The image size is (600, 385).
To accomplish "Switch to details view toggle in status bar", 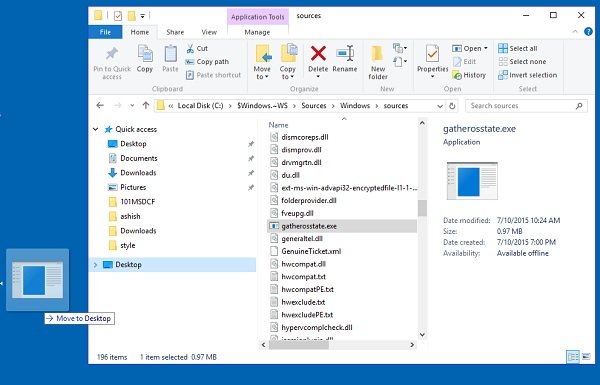I will tap(573, 357).
